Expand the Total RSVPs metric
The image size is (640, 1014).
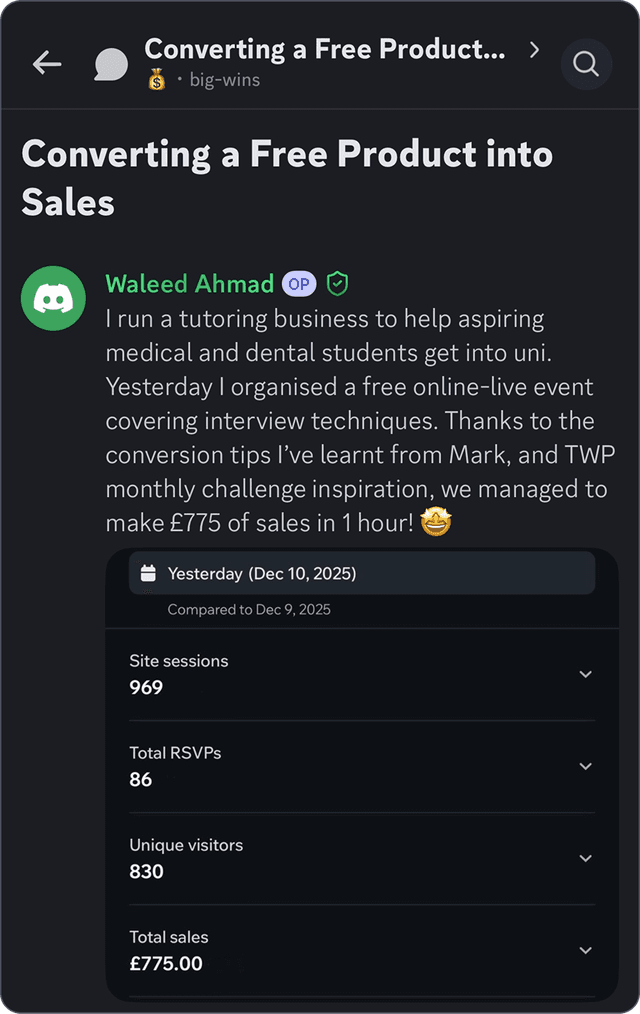click(x=586, y=766)
